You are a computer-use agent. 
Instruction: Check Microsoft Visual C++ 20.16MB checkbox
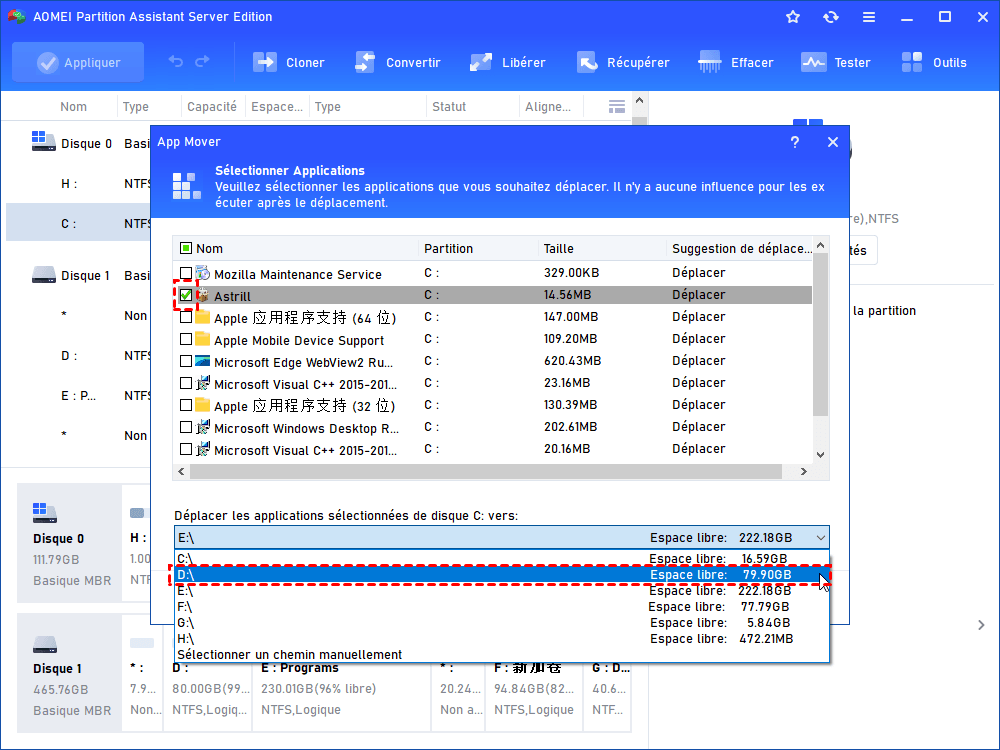pyautogui.click(x=186, y=449)
